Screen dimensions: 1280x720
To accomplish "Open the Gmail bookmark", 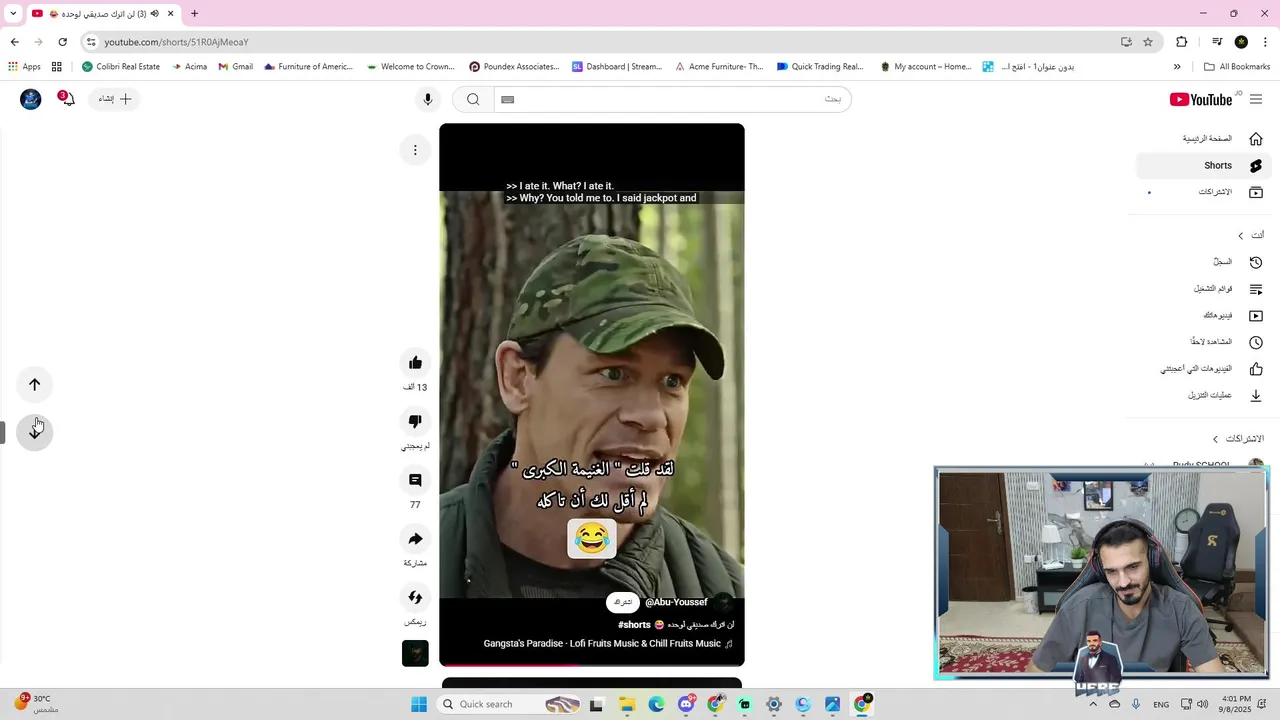I will 235,67.
